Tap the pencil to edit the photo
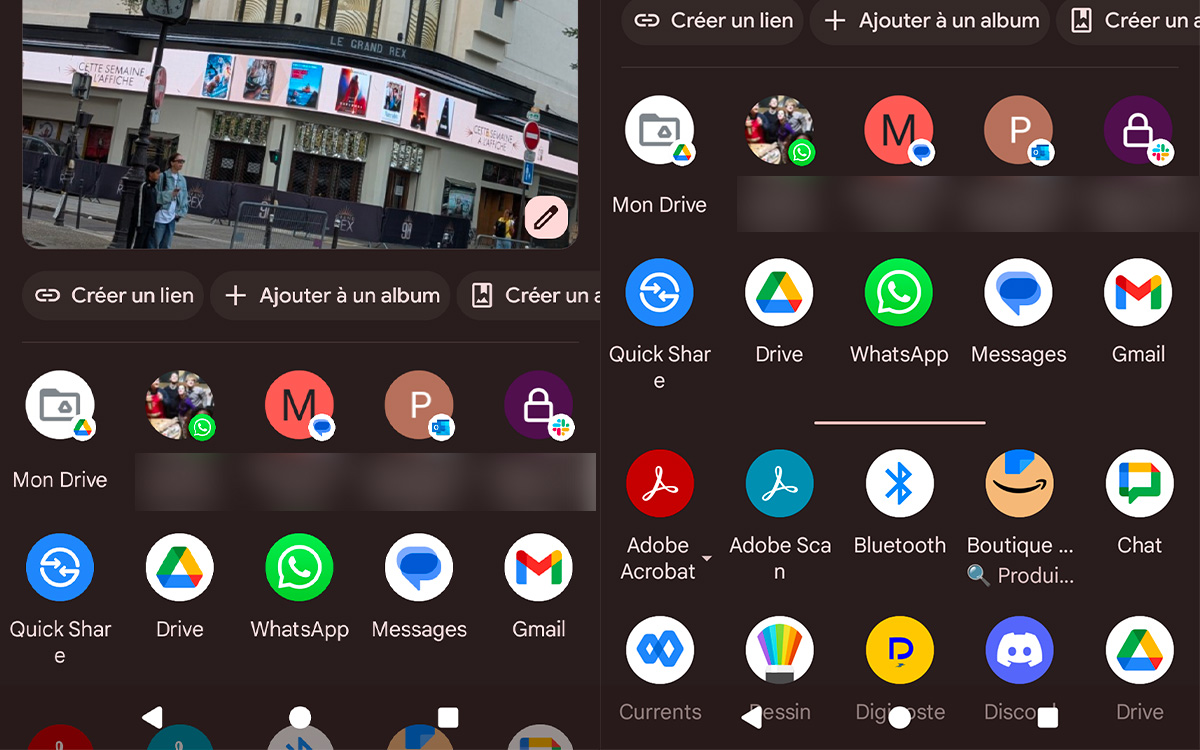 (x=546, y=218)
